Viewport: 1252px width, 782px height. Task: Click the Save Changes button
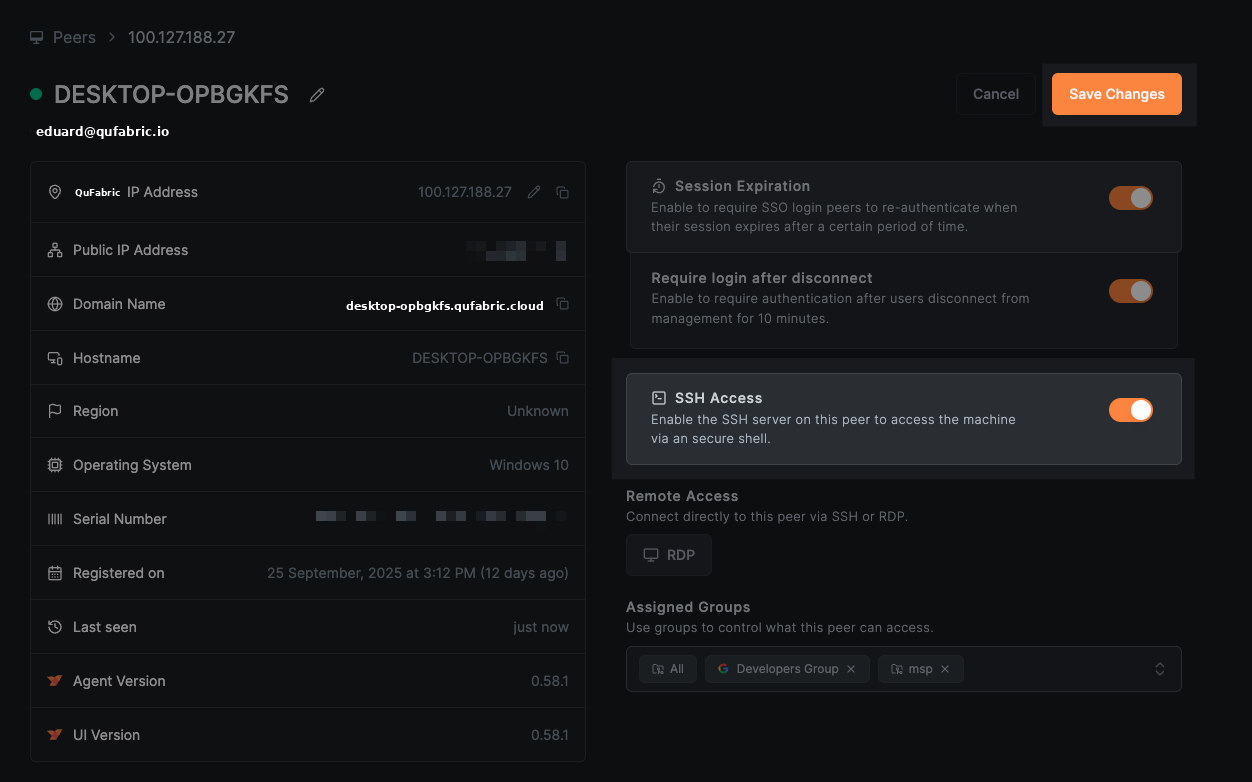point(1116,93)
